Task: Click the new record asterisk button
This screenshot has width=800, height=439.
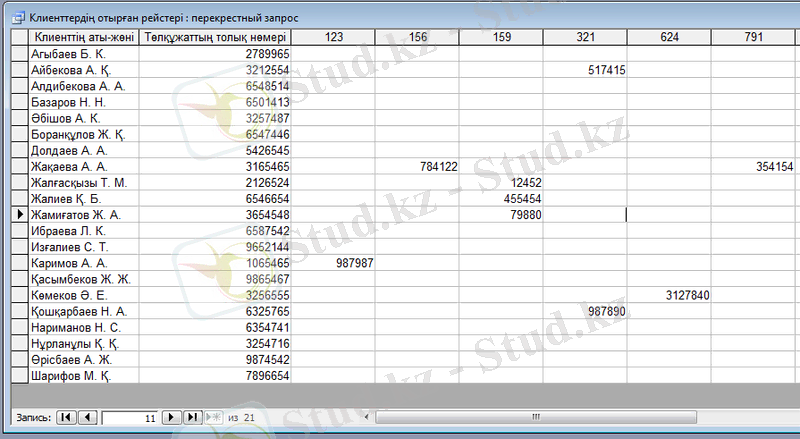Action: (213, 417)
